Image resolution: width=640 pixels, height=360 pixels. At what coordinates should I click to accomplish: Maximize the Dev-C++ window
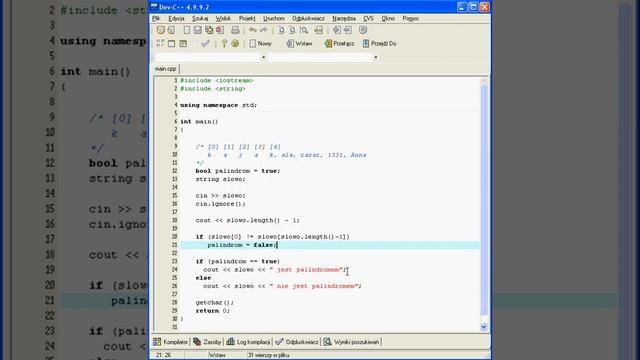473,7
